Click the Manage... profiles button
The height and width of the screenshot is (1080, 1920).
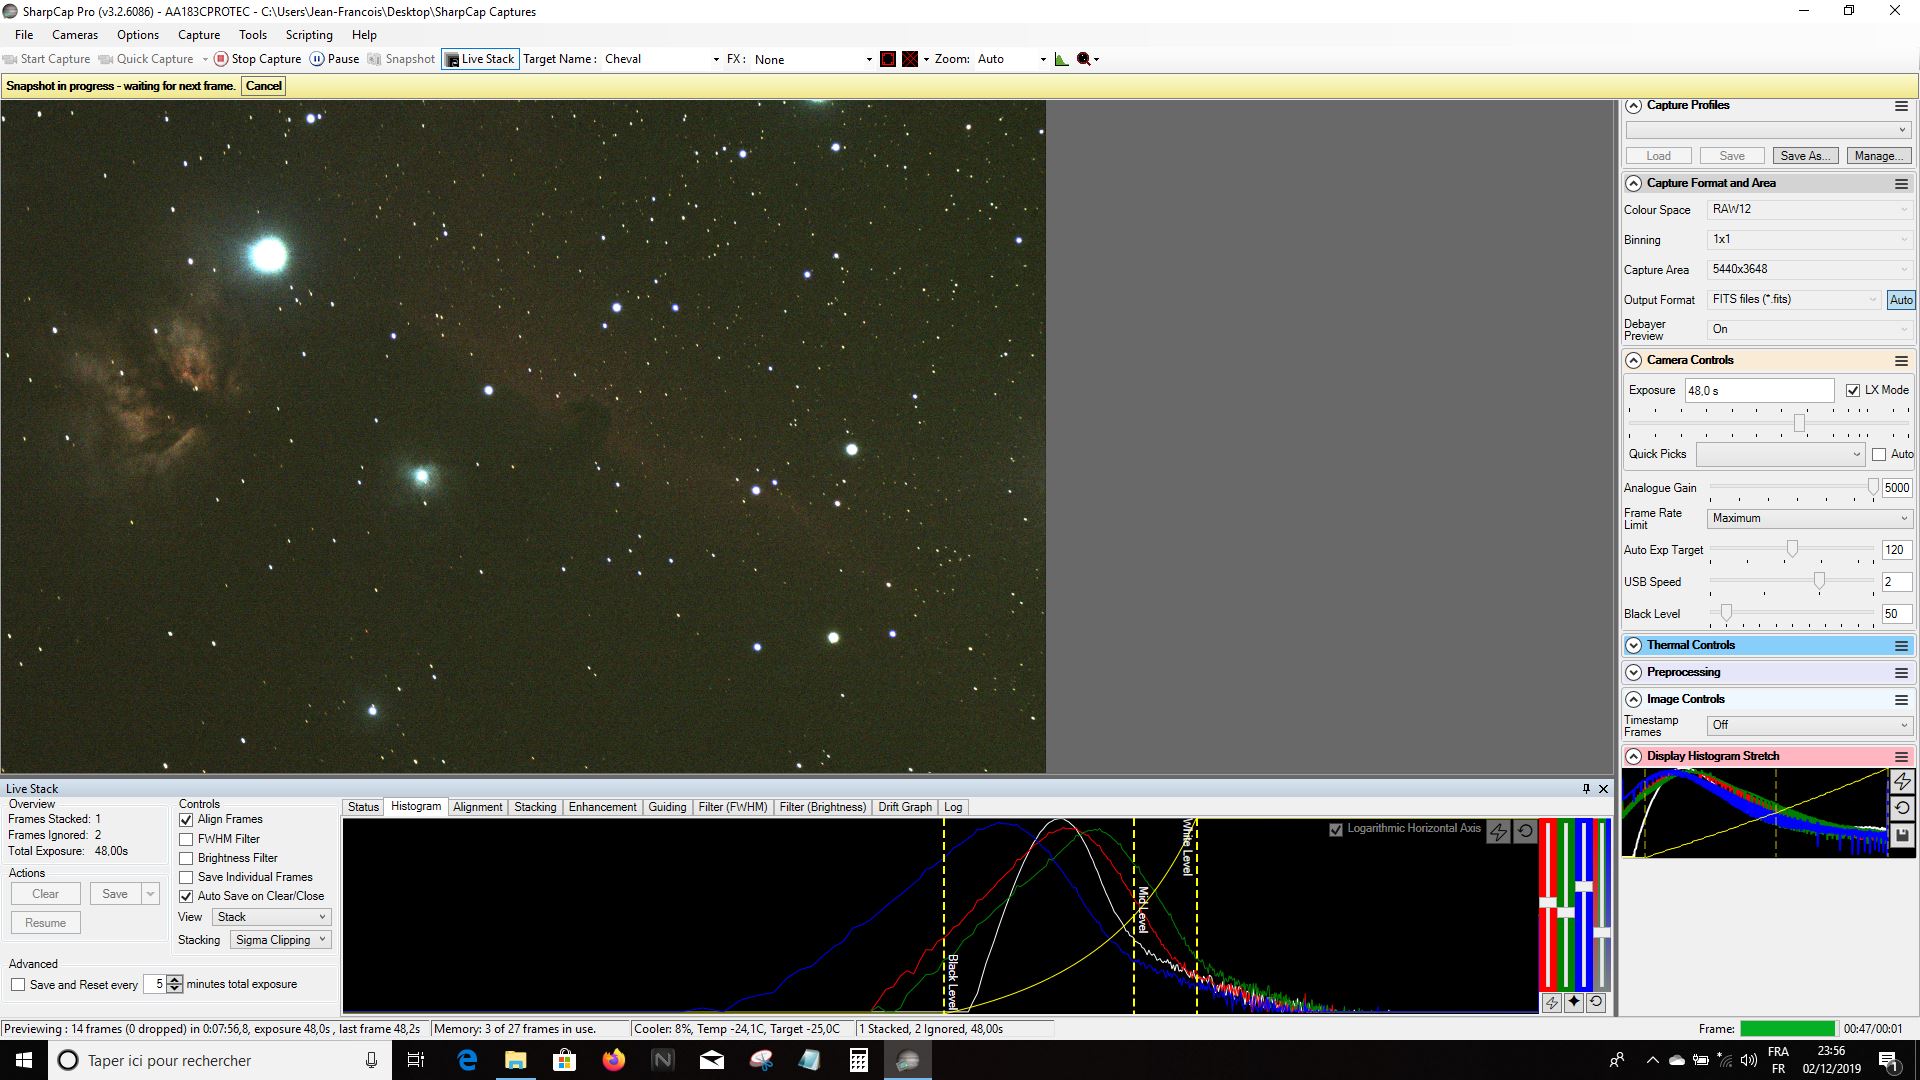pos(1879,156)
